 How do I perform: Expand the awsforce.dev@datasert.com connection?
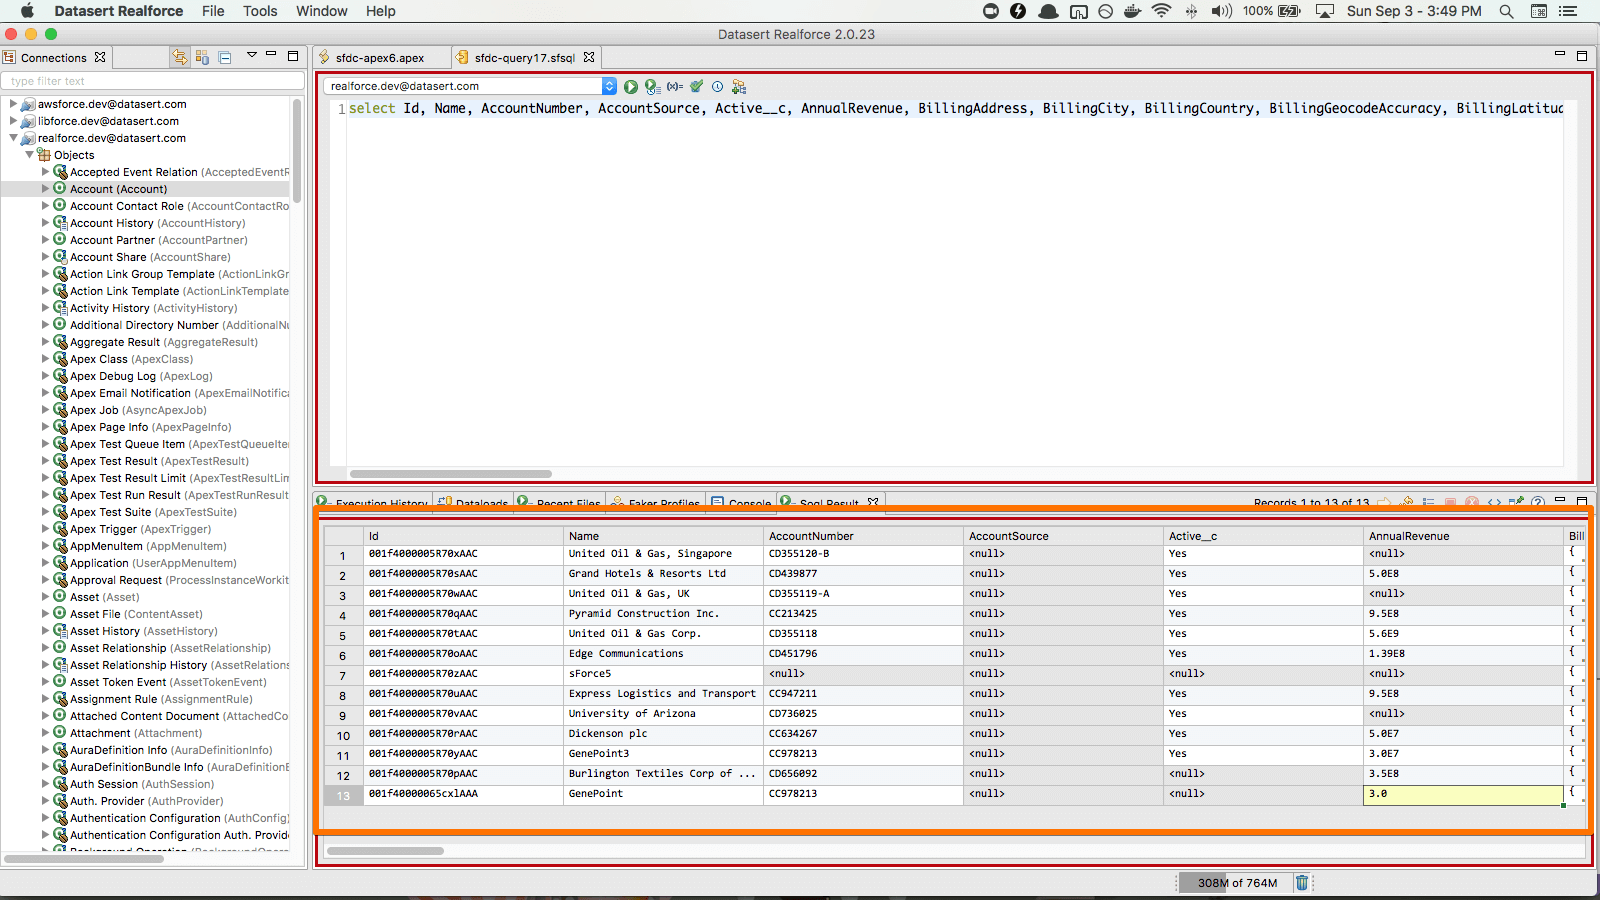[x=13, y=104]
